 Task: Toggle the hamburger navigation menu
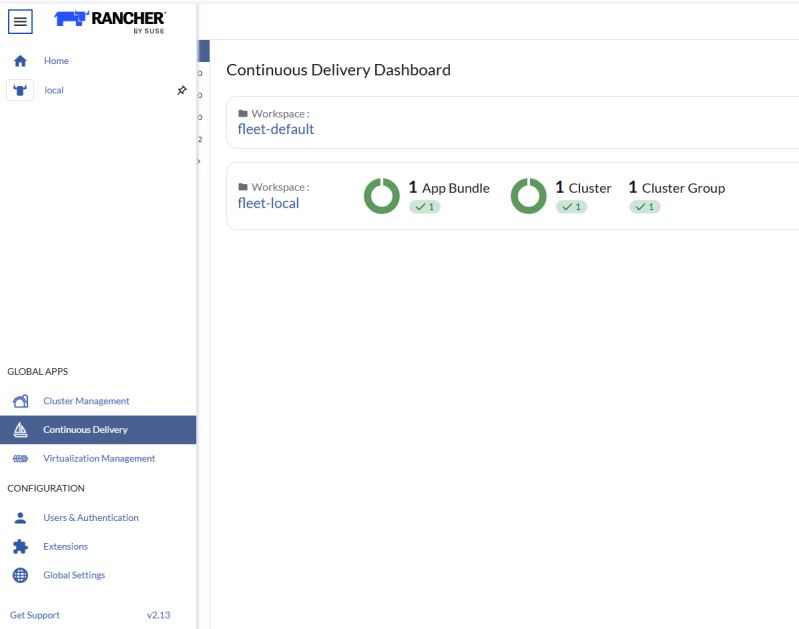[x=20, y=21]
